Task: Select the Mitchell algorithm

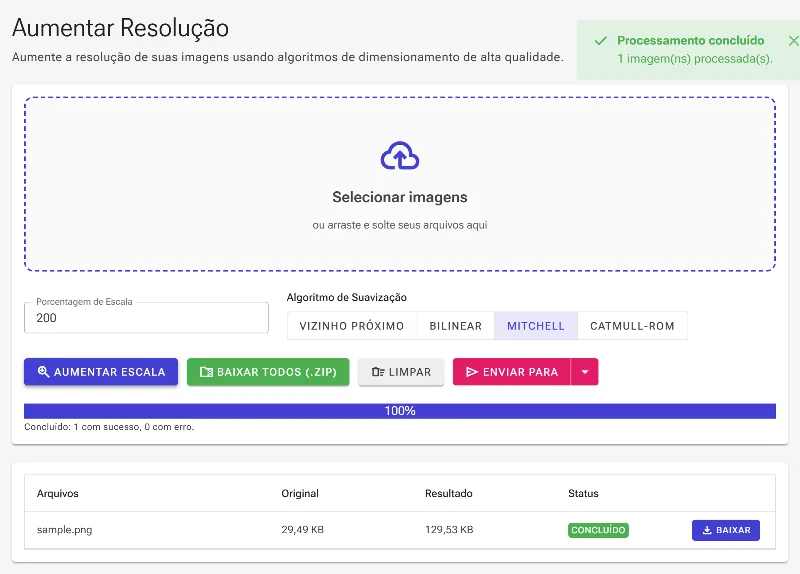Action: click(536, 326)
